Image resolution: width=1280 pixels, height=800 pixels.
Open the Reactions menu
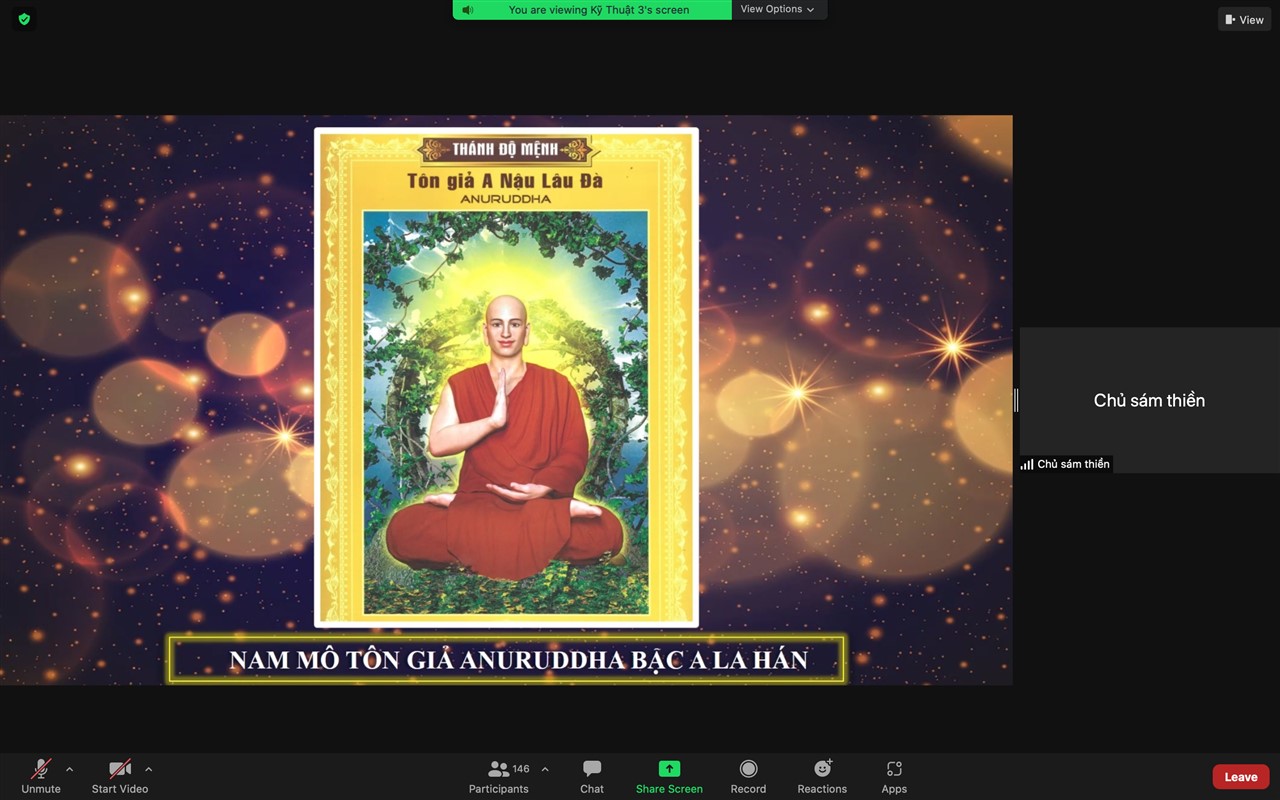click(822, 776)
